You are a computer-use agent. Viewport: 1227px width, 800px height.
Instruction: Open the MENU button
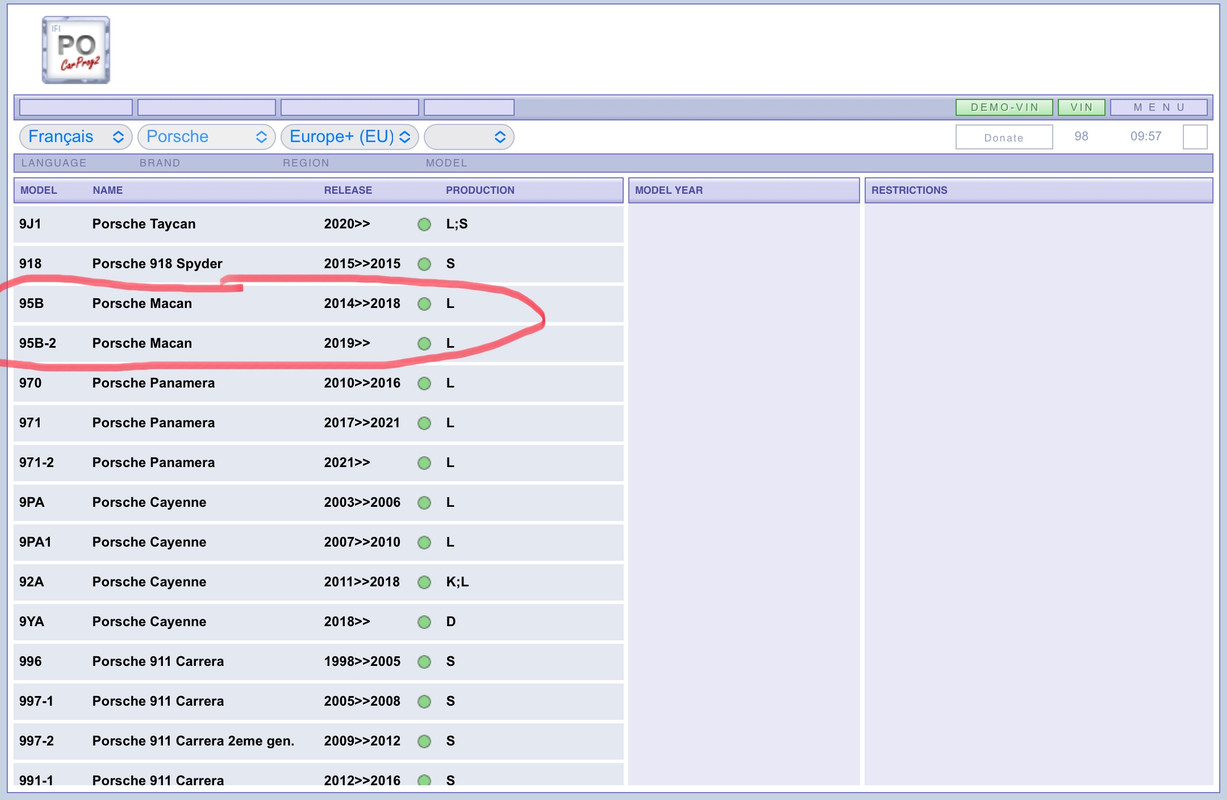coord(1159,107)
